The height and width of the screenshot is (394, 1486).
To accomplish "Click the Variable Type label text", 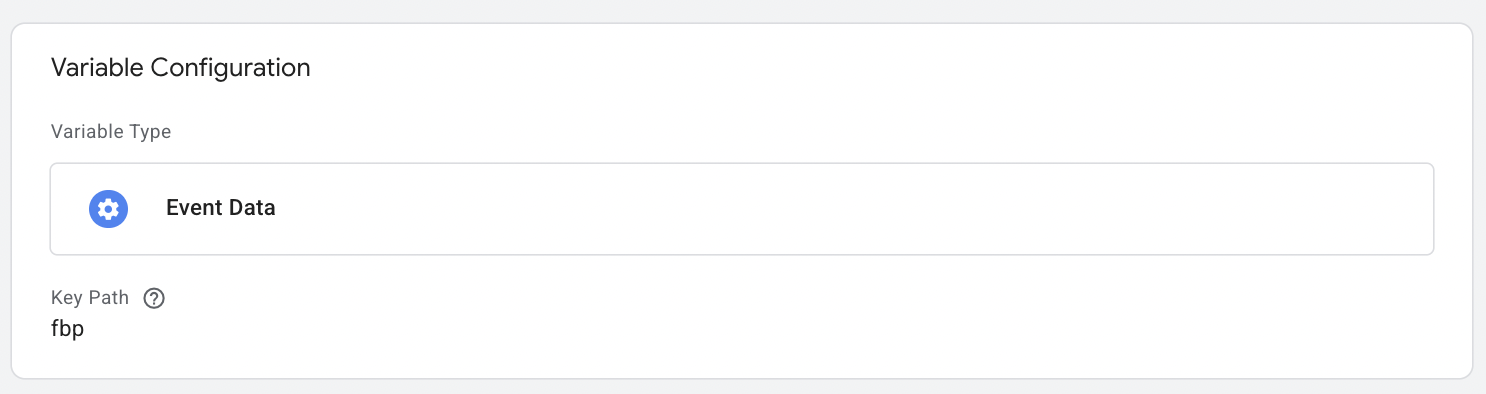I will (111, 132).
